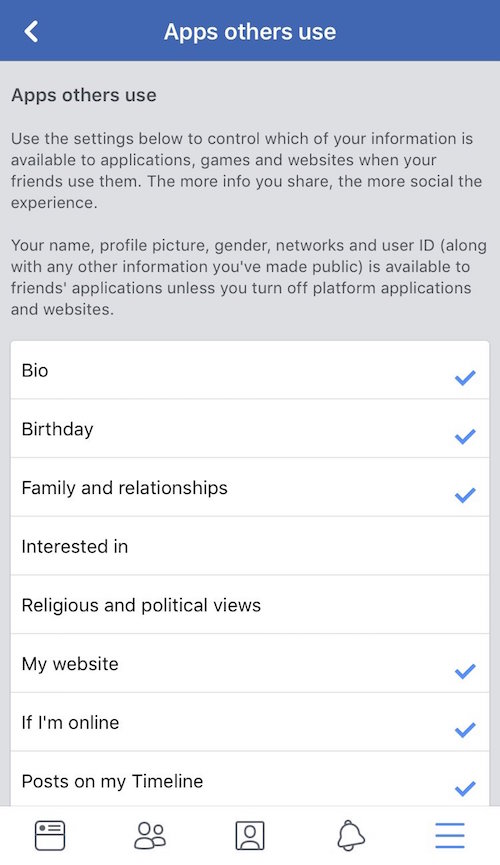Open the News Feed tab icon
Image resolution: width=500 pixels, height=865 pixels.
pyautogui.click(x=50, y=835)
